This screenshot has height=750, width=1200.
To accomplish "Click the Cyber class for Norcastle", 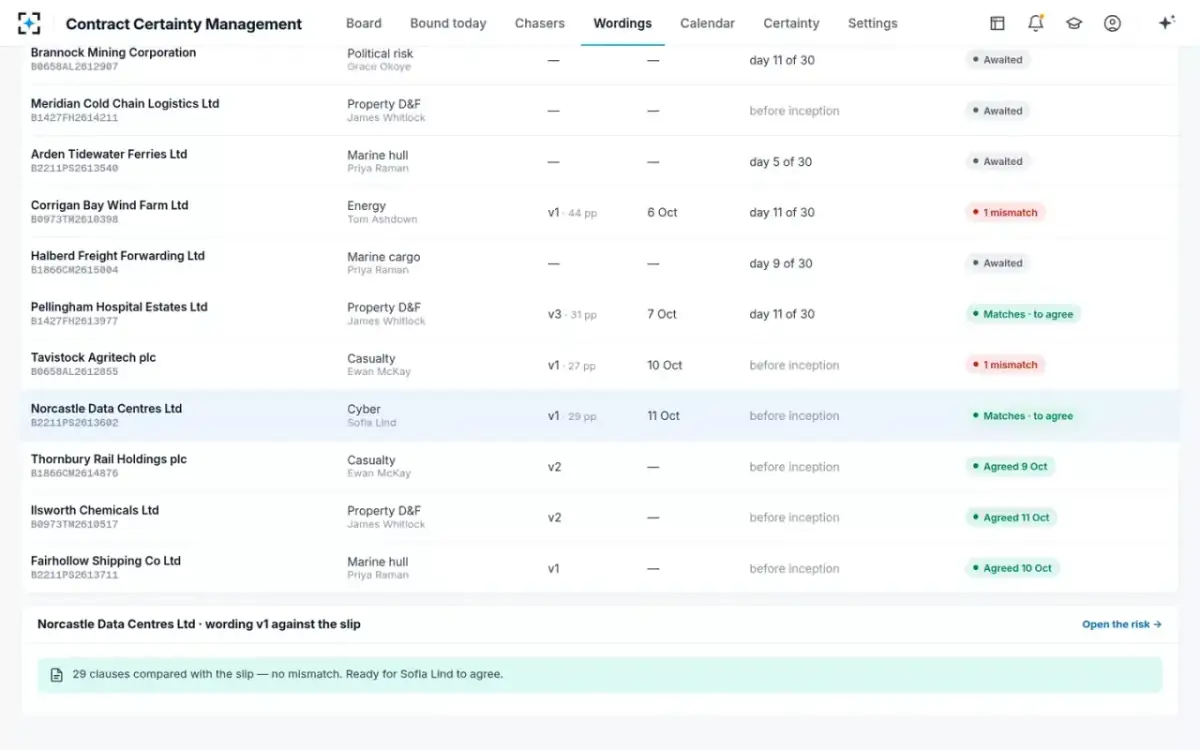I will 364,409.
